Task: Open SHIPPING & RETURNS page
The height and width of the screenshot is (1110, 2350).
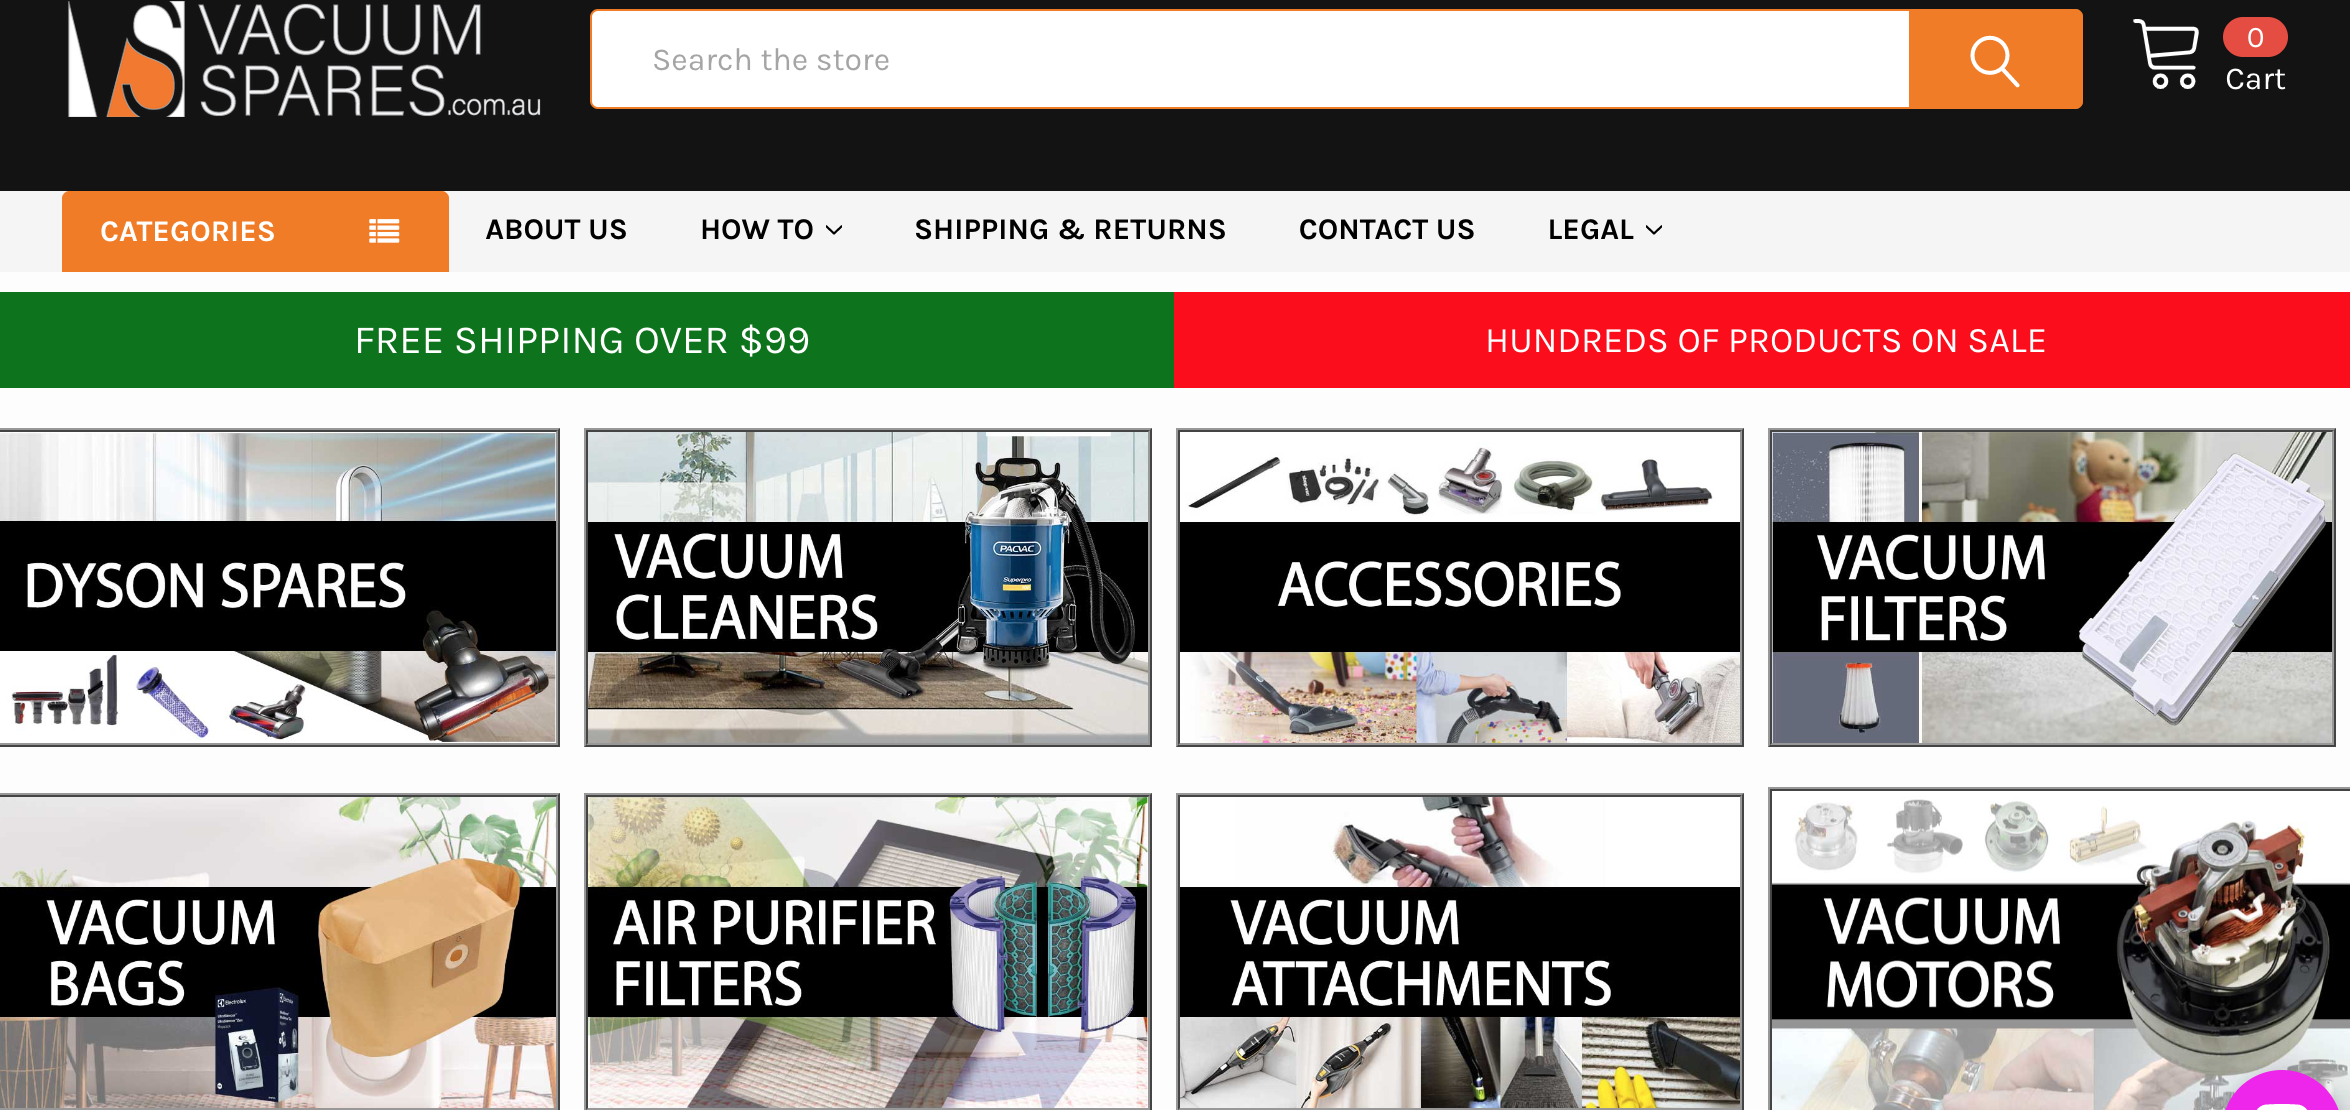Action: [1070, 230]
